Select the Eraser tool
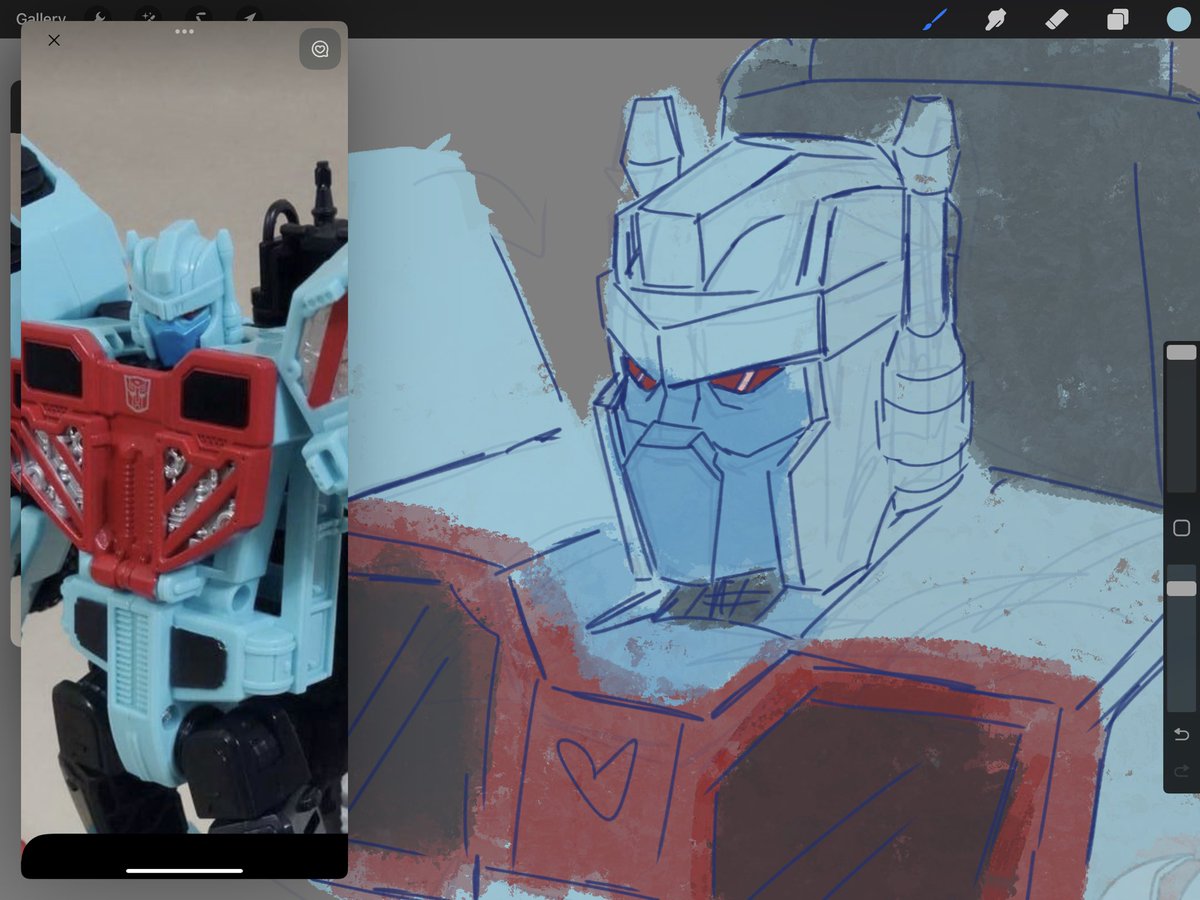This screenshot has width=1200, height=900. 1057,19
